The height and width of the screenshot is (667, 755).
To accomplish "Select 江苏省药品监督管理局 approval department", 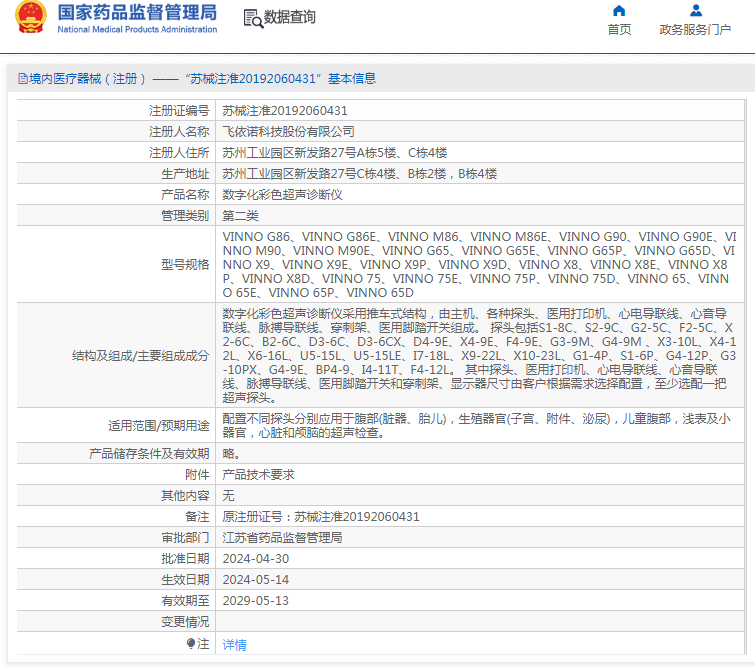I will point(282,537).
